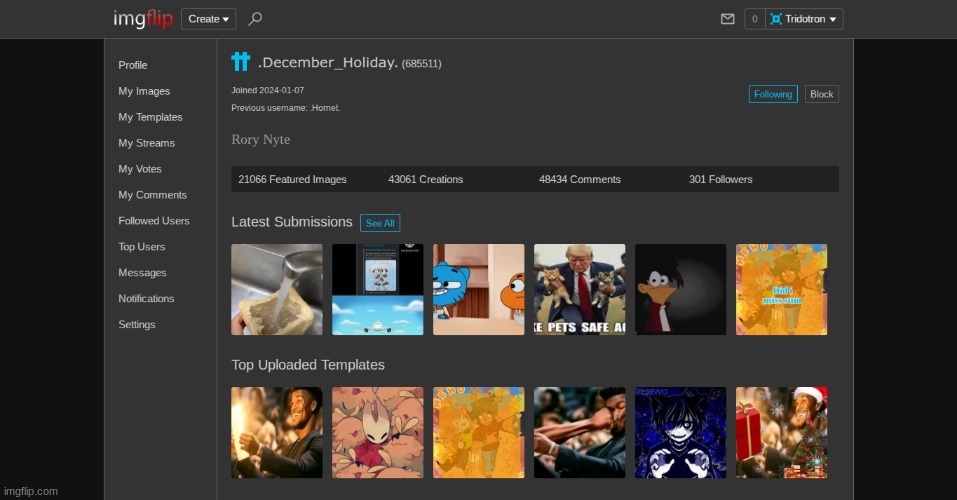Open My Images in sidebar
Viewport: 957px width, 500px height.
click(x=144, y=91)
